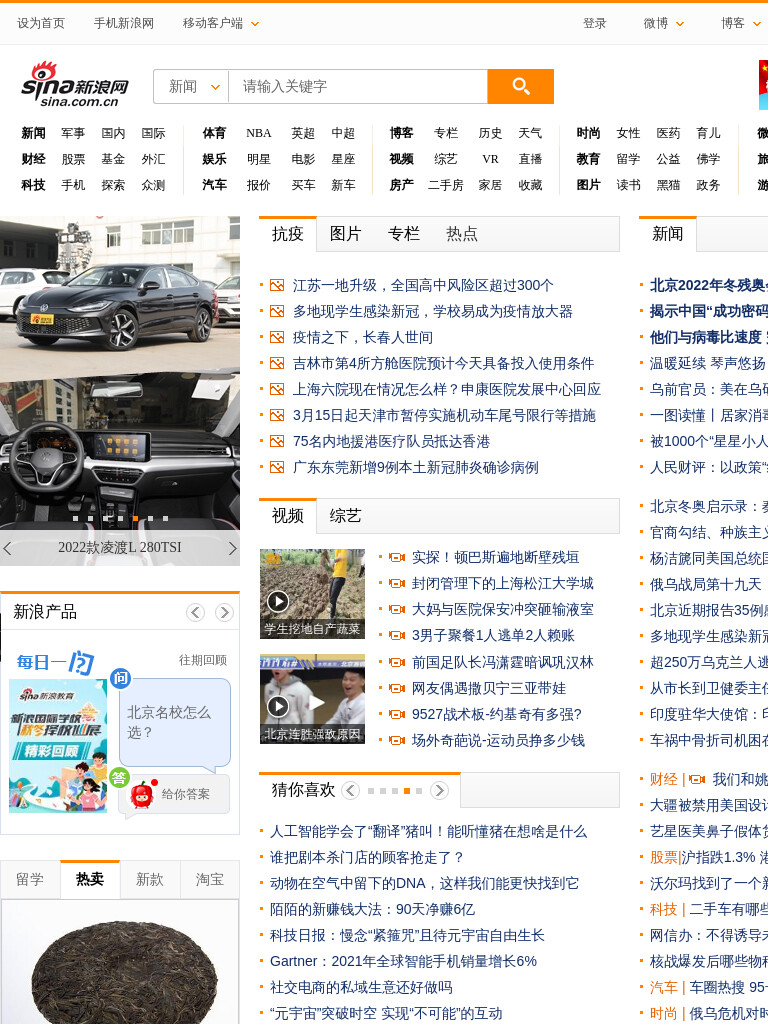Switch to the 热点 tab
Image resolution: width=768 pixels, height=1024 pixels.
point(462,234)
